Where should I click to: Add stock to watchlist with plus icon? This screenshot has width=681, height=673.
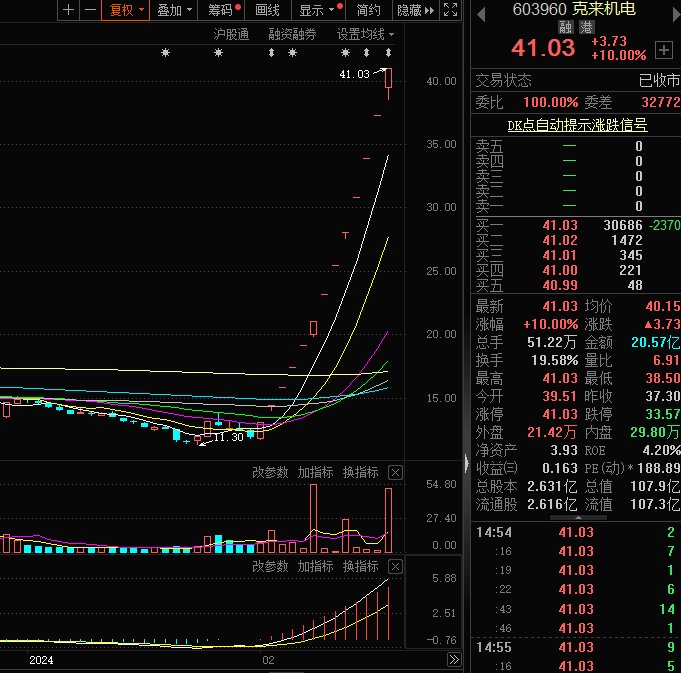click(x=664, y=50)
